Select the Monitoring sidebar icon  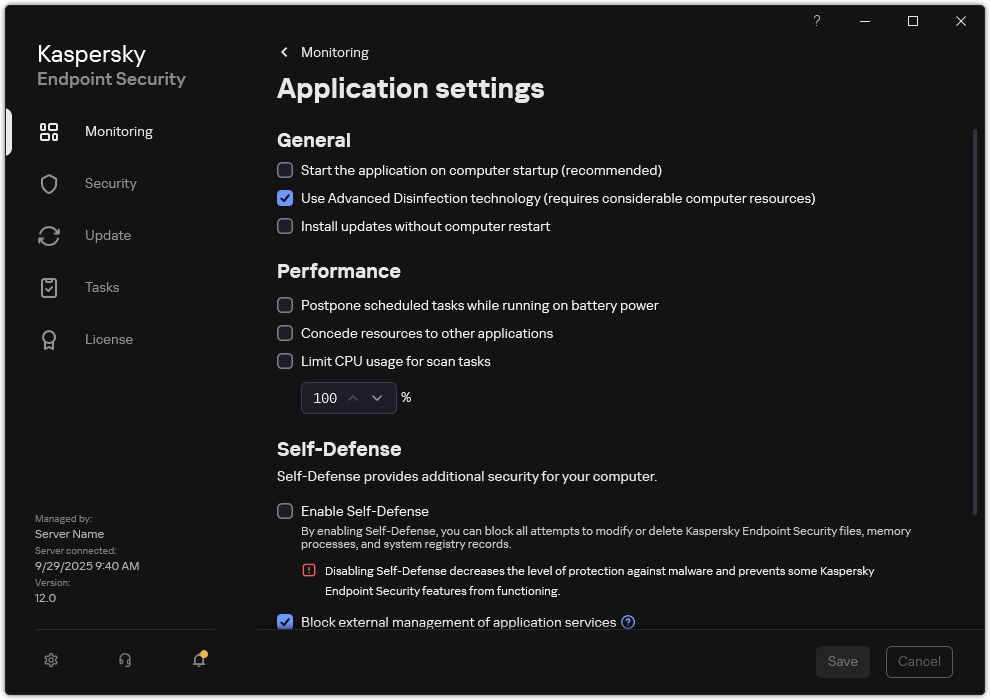(48, 131)
